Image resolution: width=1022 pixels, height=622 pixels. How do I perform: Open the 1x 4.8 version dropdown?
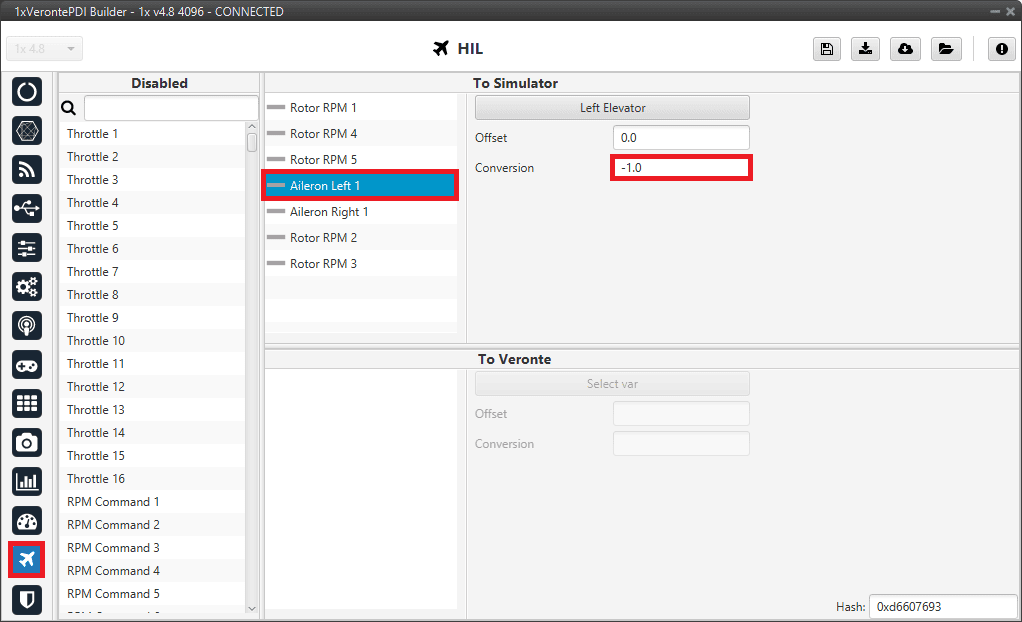coord(45,49)
